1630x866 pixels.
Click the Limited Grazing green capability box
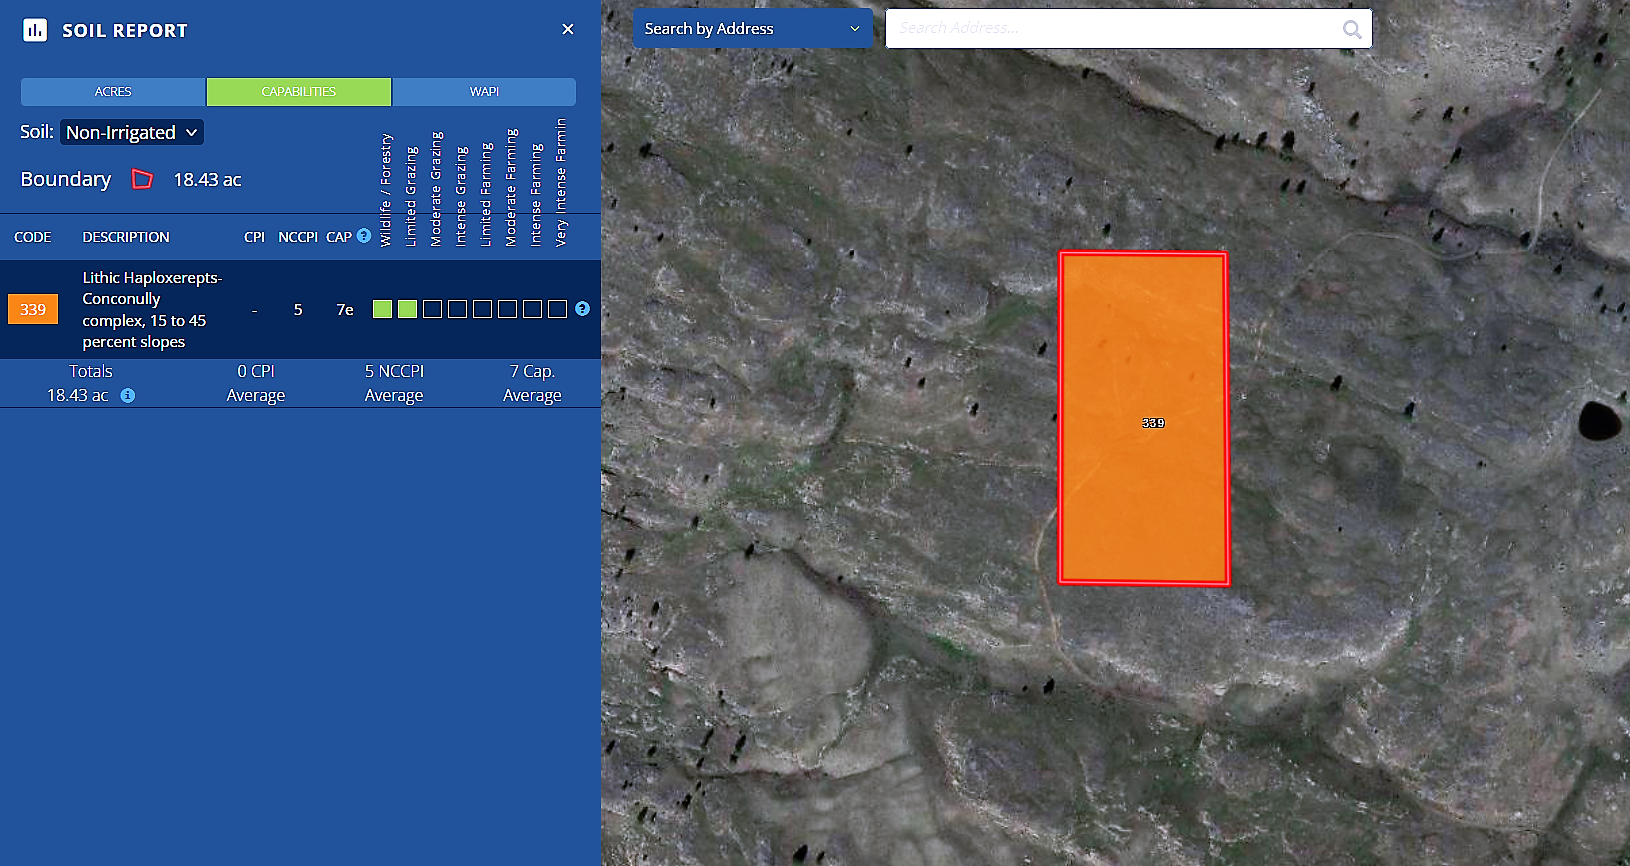coord(407,309)
